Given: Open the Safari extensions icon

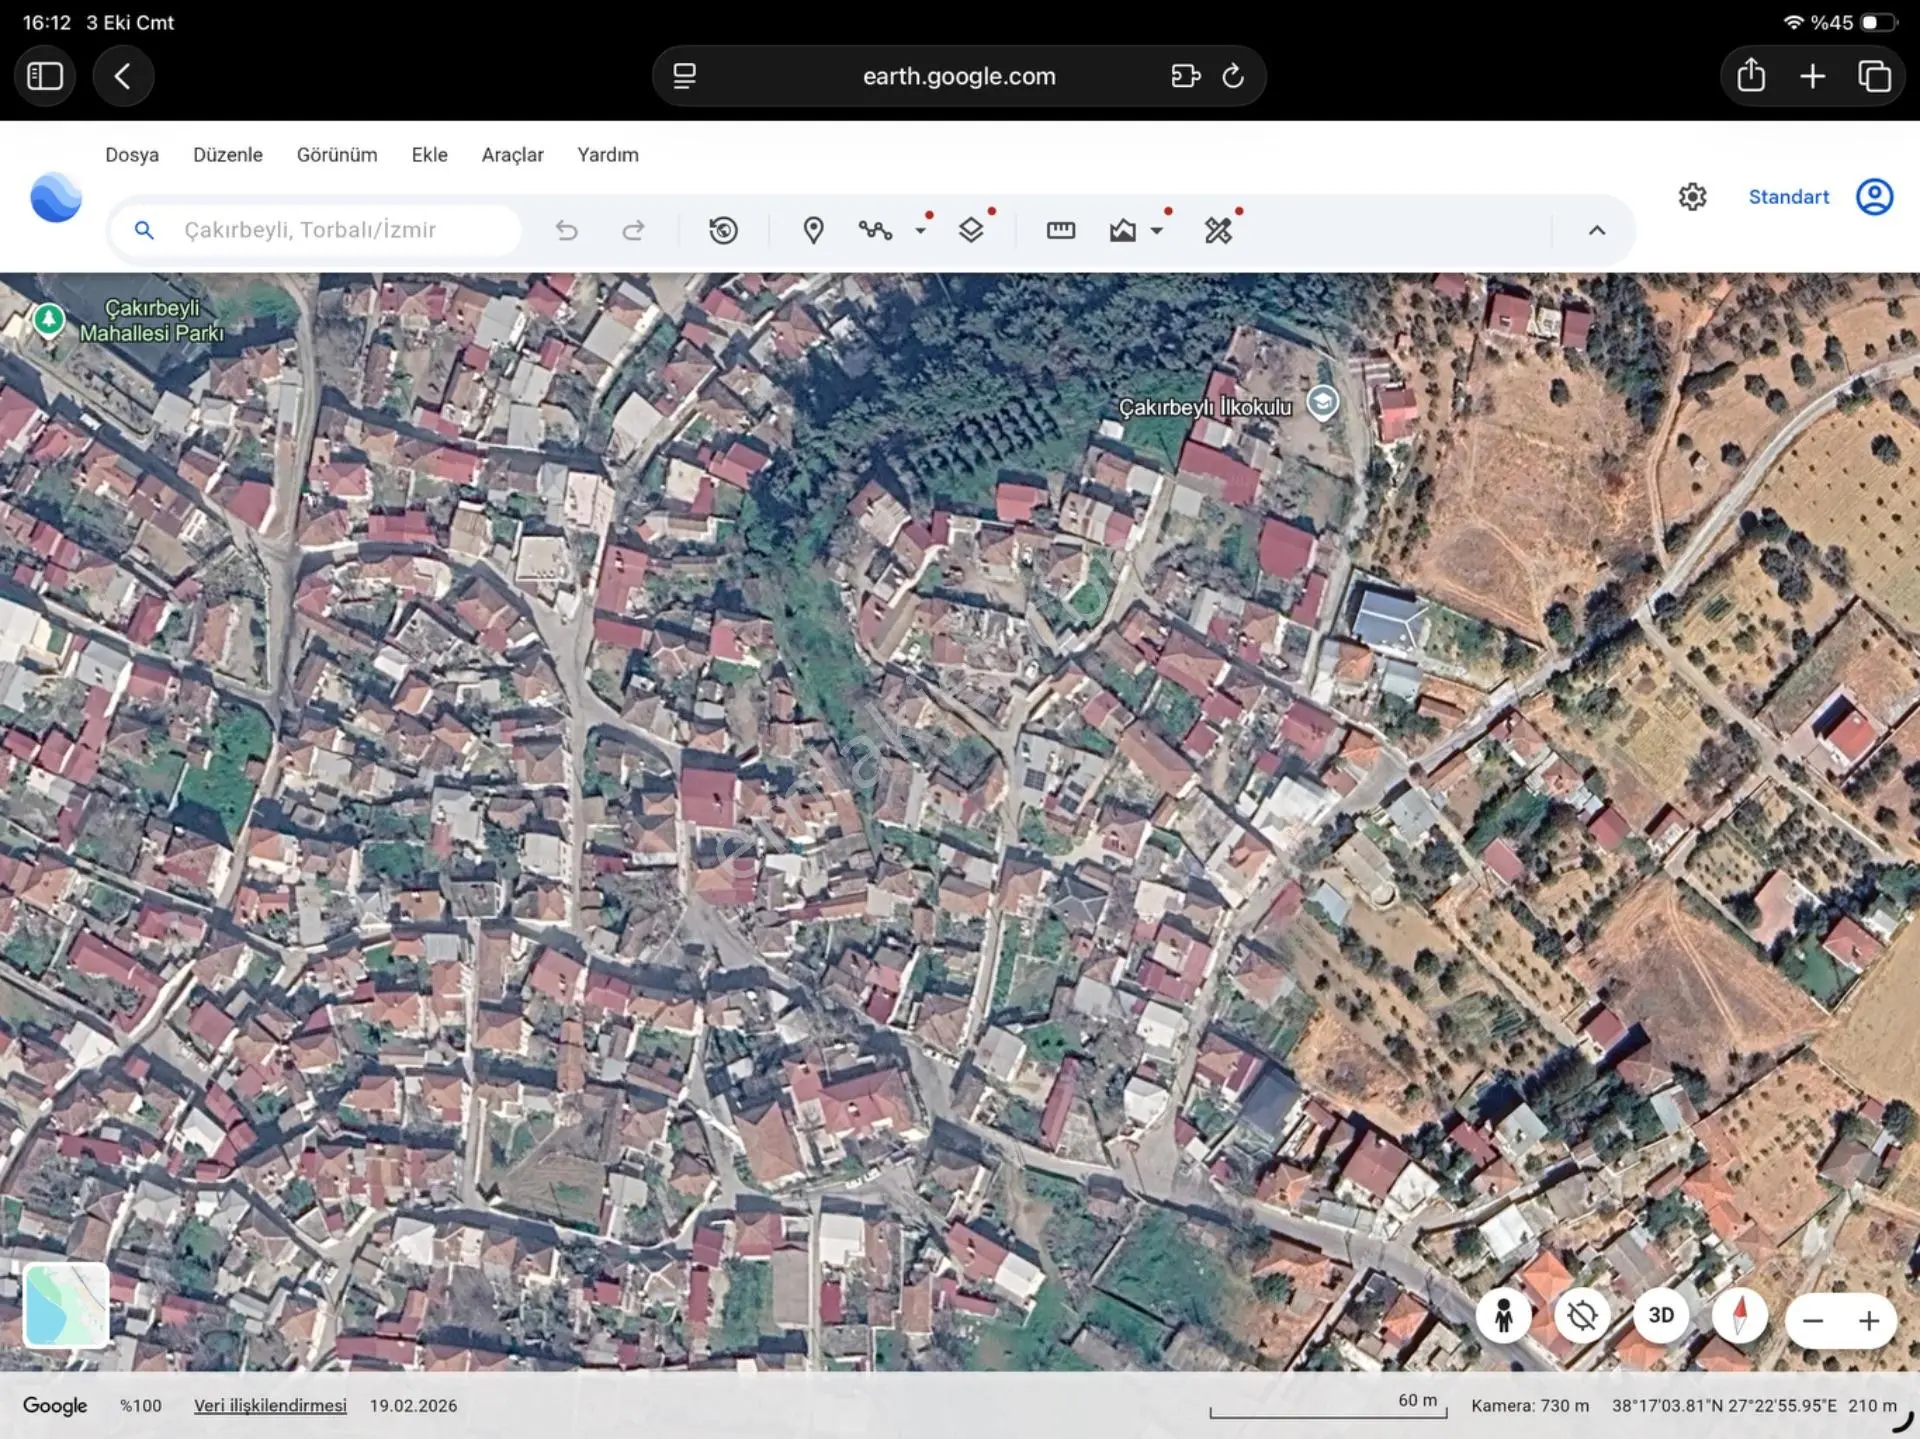Looking at the screenshot, I should [1185, 76].
